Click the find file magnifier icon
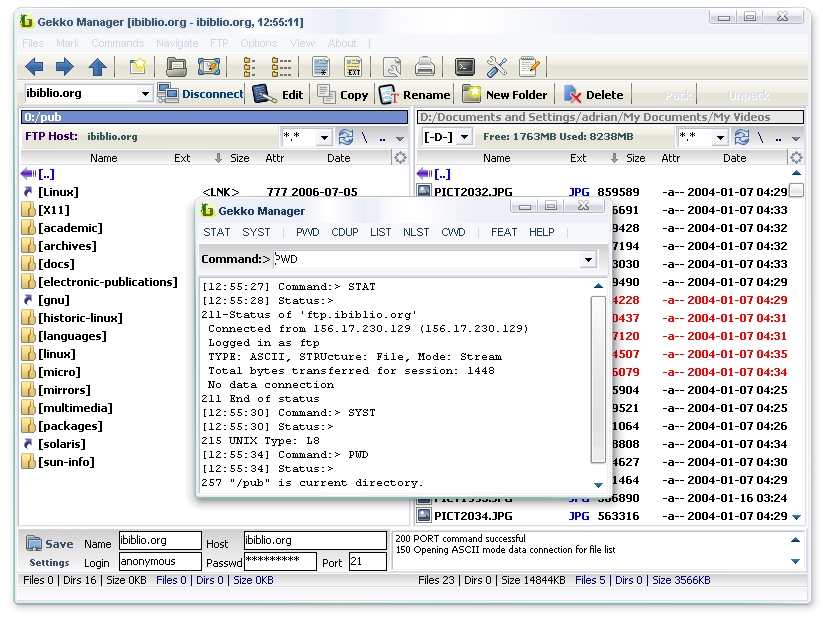Viewport: 823px width, 618px height. tap(392, 67)
